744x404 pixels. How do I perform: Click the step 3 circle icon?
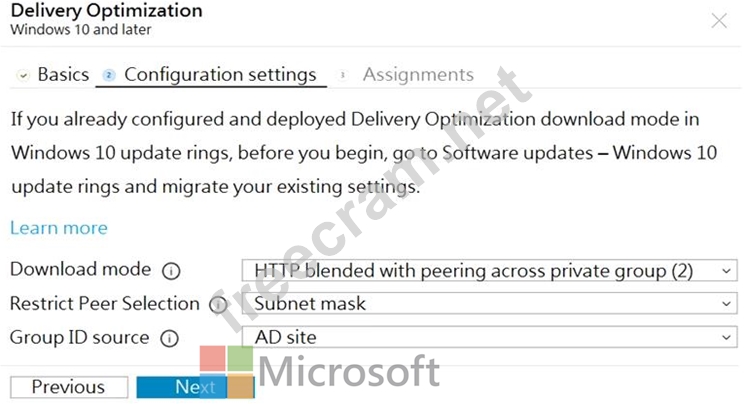(342, 75)
